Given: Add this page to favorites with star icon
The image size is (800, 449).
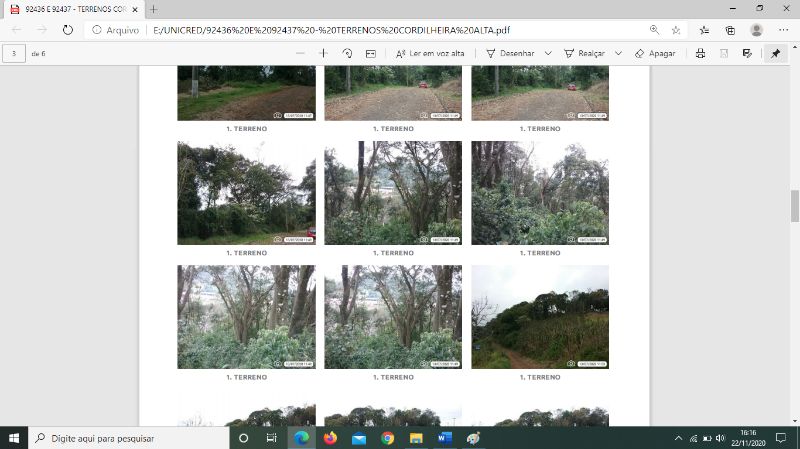Looking at the screenshot, I should 676,30.
